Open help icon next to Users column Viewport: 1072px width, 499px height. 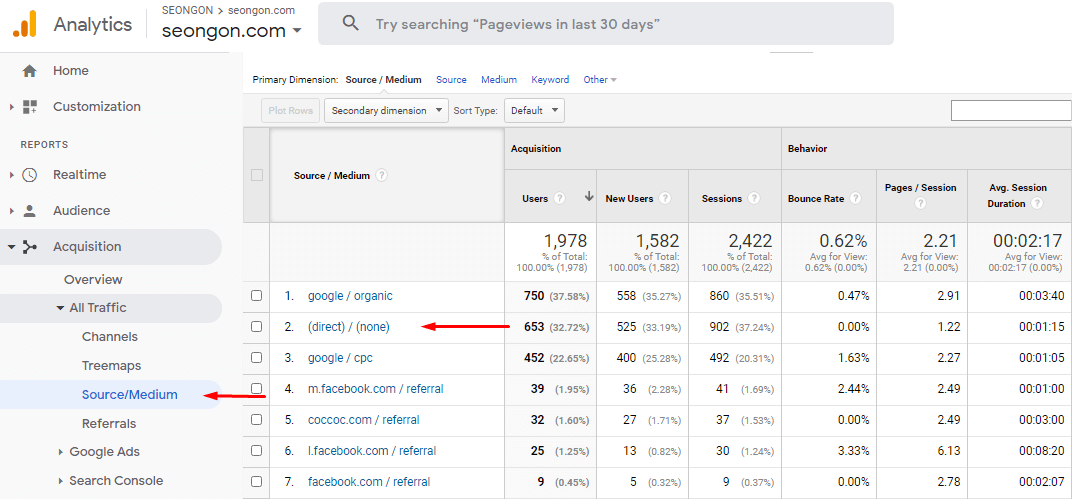pos(560,199)
